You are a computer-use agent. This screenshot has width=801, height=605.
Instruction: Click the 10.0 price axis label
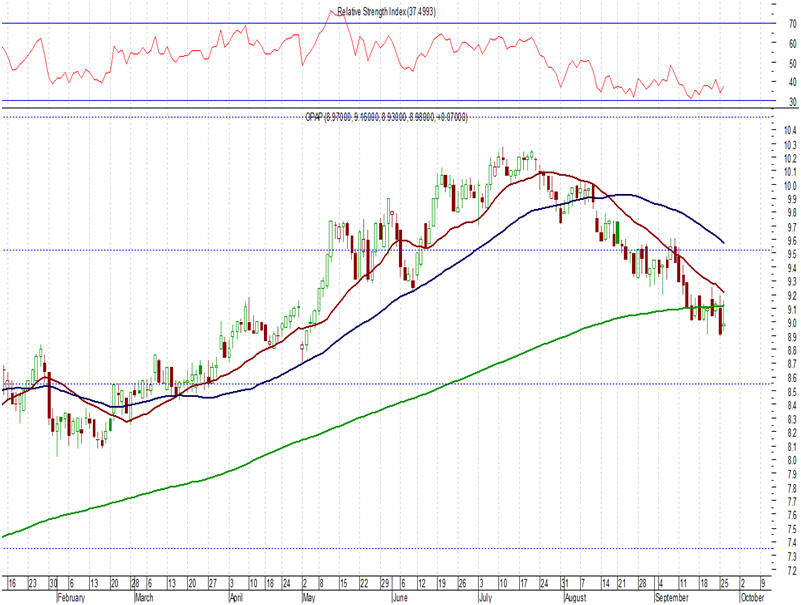pyautogui.click(x=791, y=185)
